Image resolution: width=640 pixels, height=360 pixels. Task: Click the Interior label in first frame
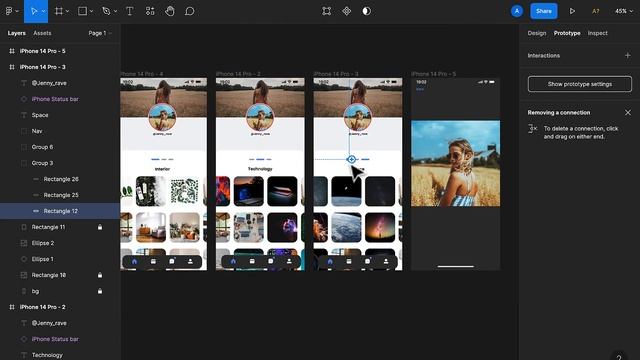[x=162, y=169]
